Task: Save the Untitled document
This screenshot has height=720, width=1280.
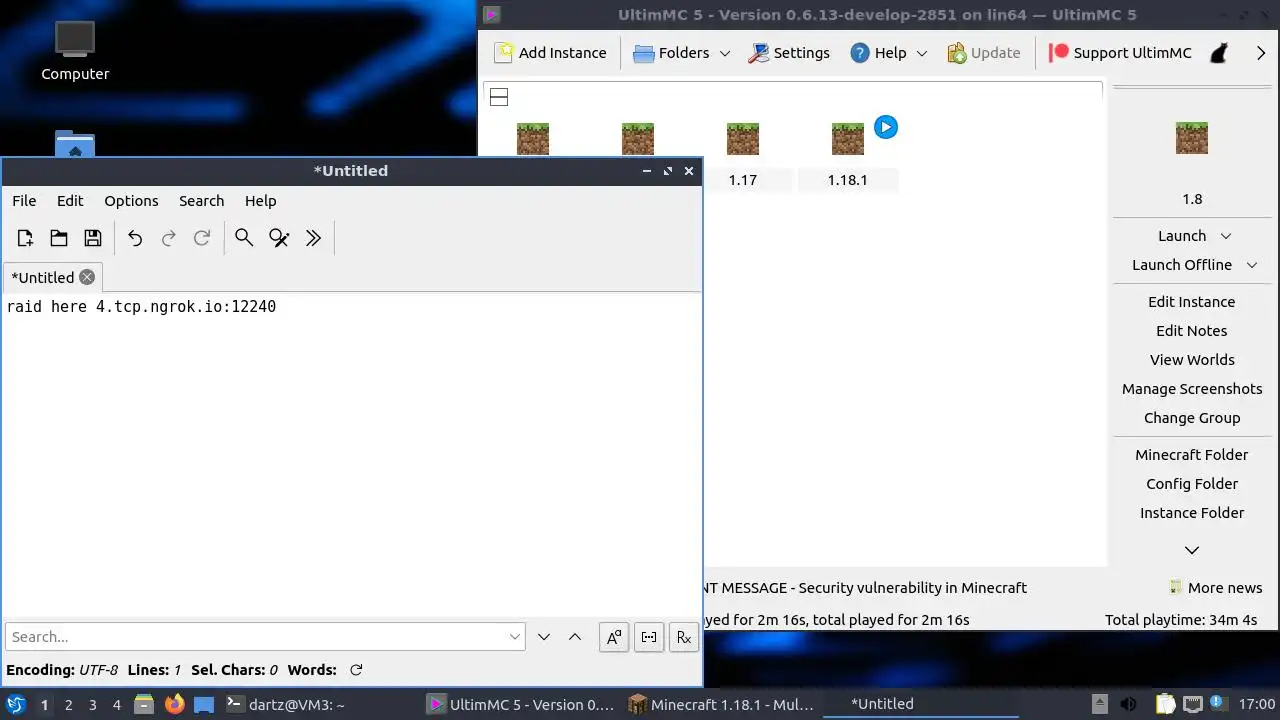Action: click(x=93, y=238)
